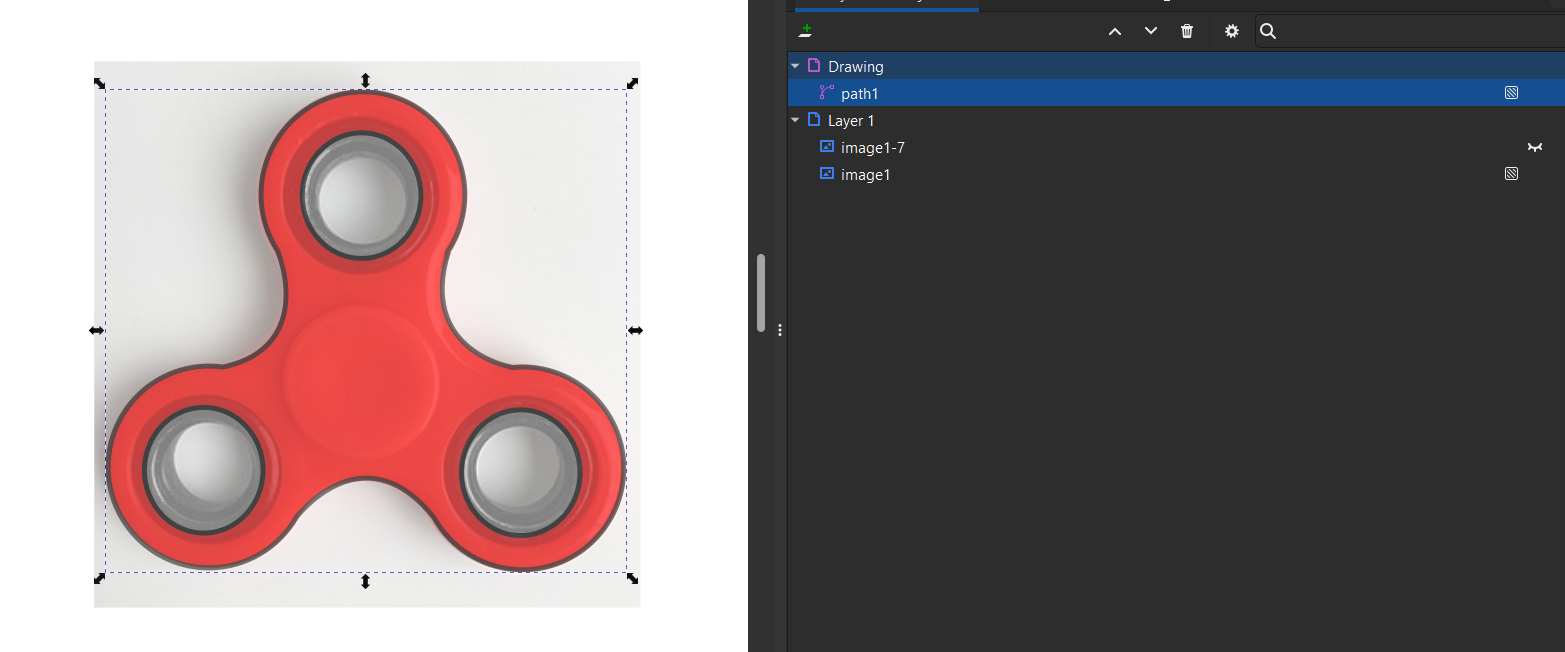Image resolution: width=1565 pixels, height=652 pixels.
Task: Collapse the Layer 1 tree
Action: (x=796, y=120)
